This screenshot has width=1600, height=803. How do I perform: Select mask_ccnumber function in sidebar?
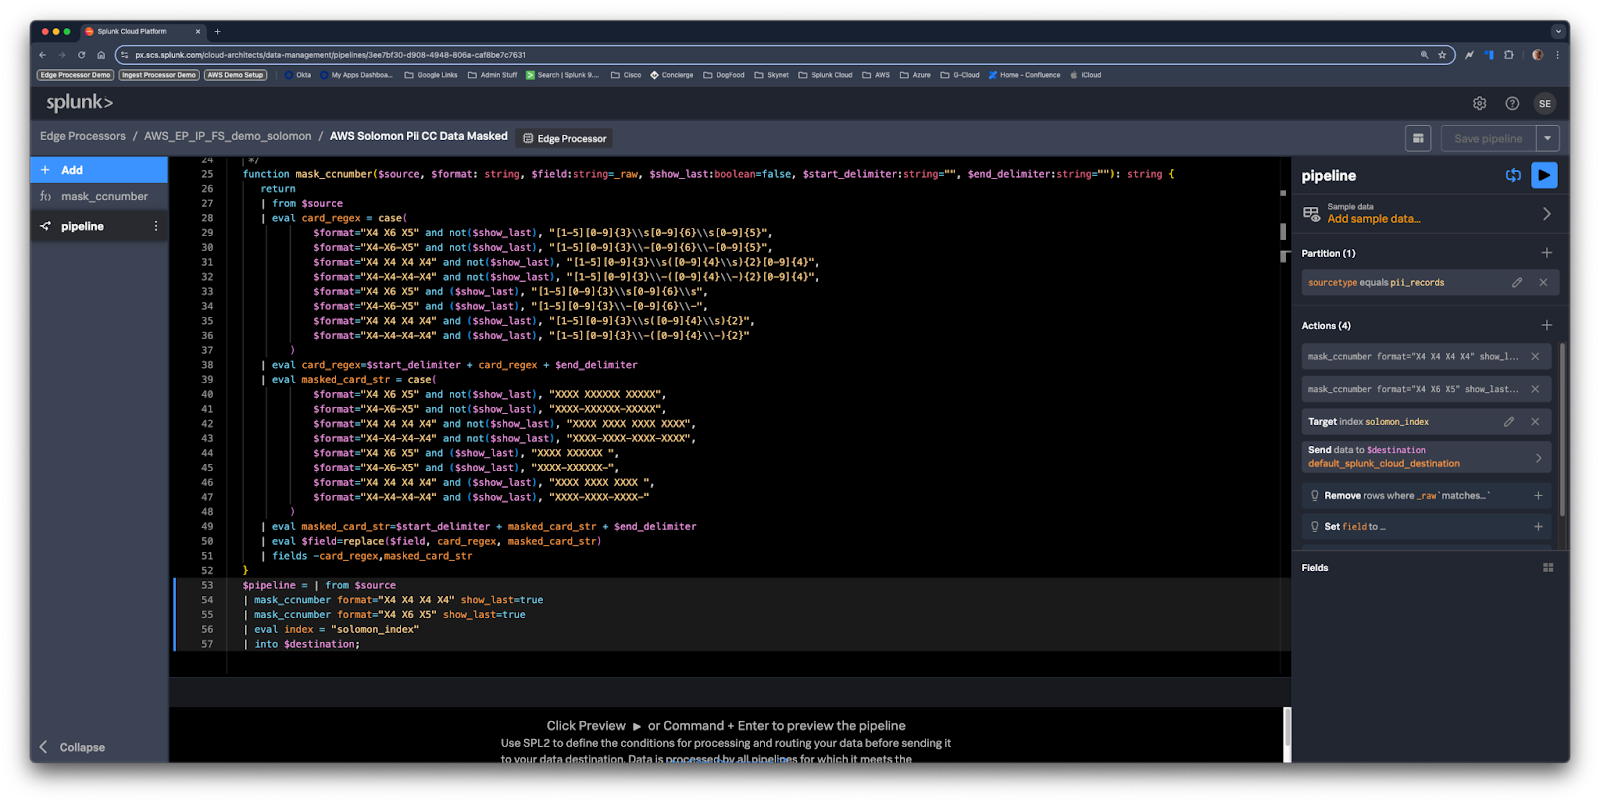pyautogui.click(x=103, y=197)
